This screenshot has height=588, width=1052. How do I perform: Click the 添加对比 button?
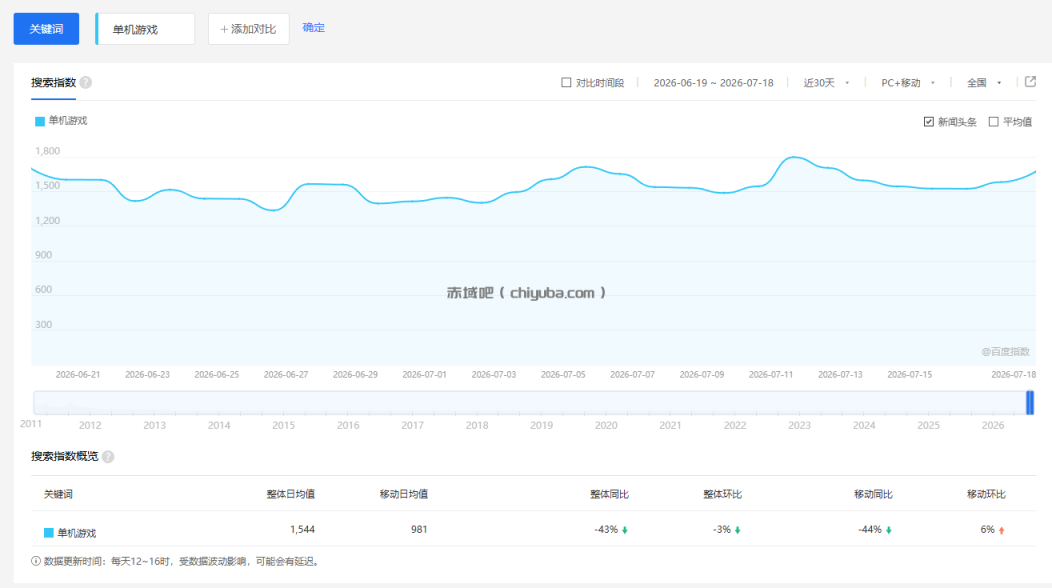[248, 29]
